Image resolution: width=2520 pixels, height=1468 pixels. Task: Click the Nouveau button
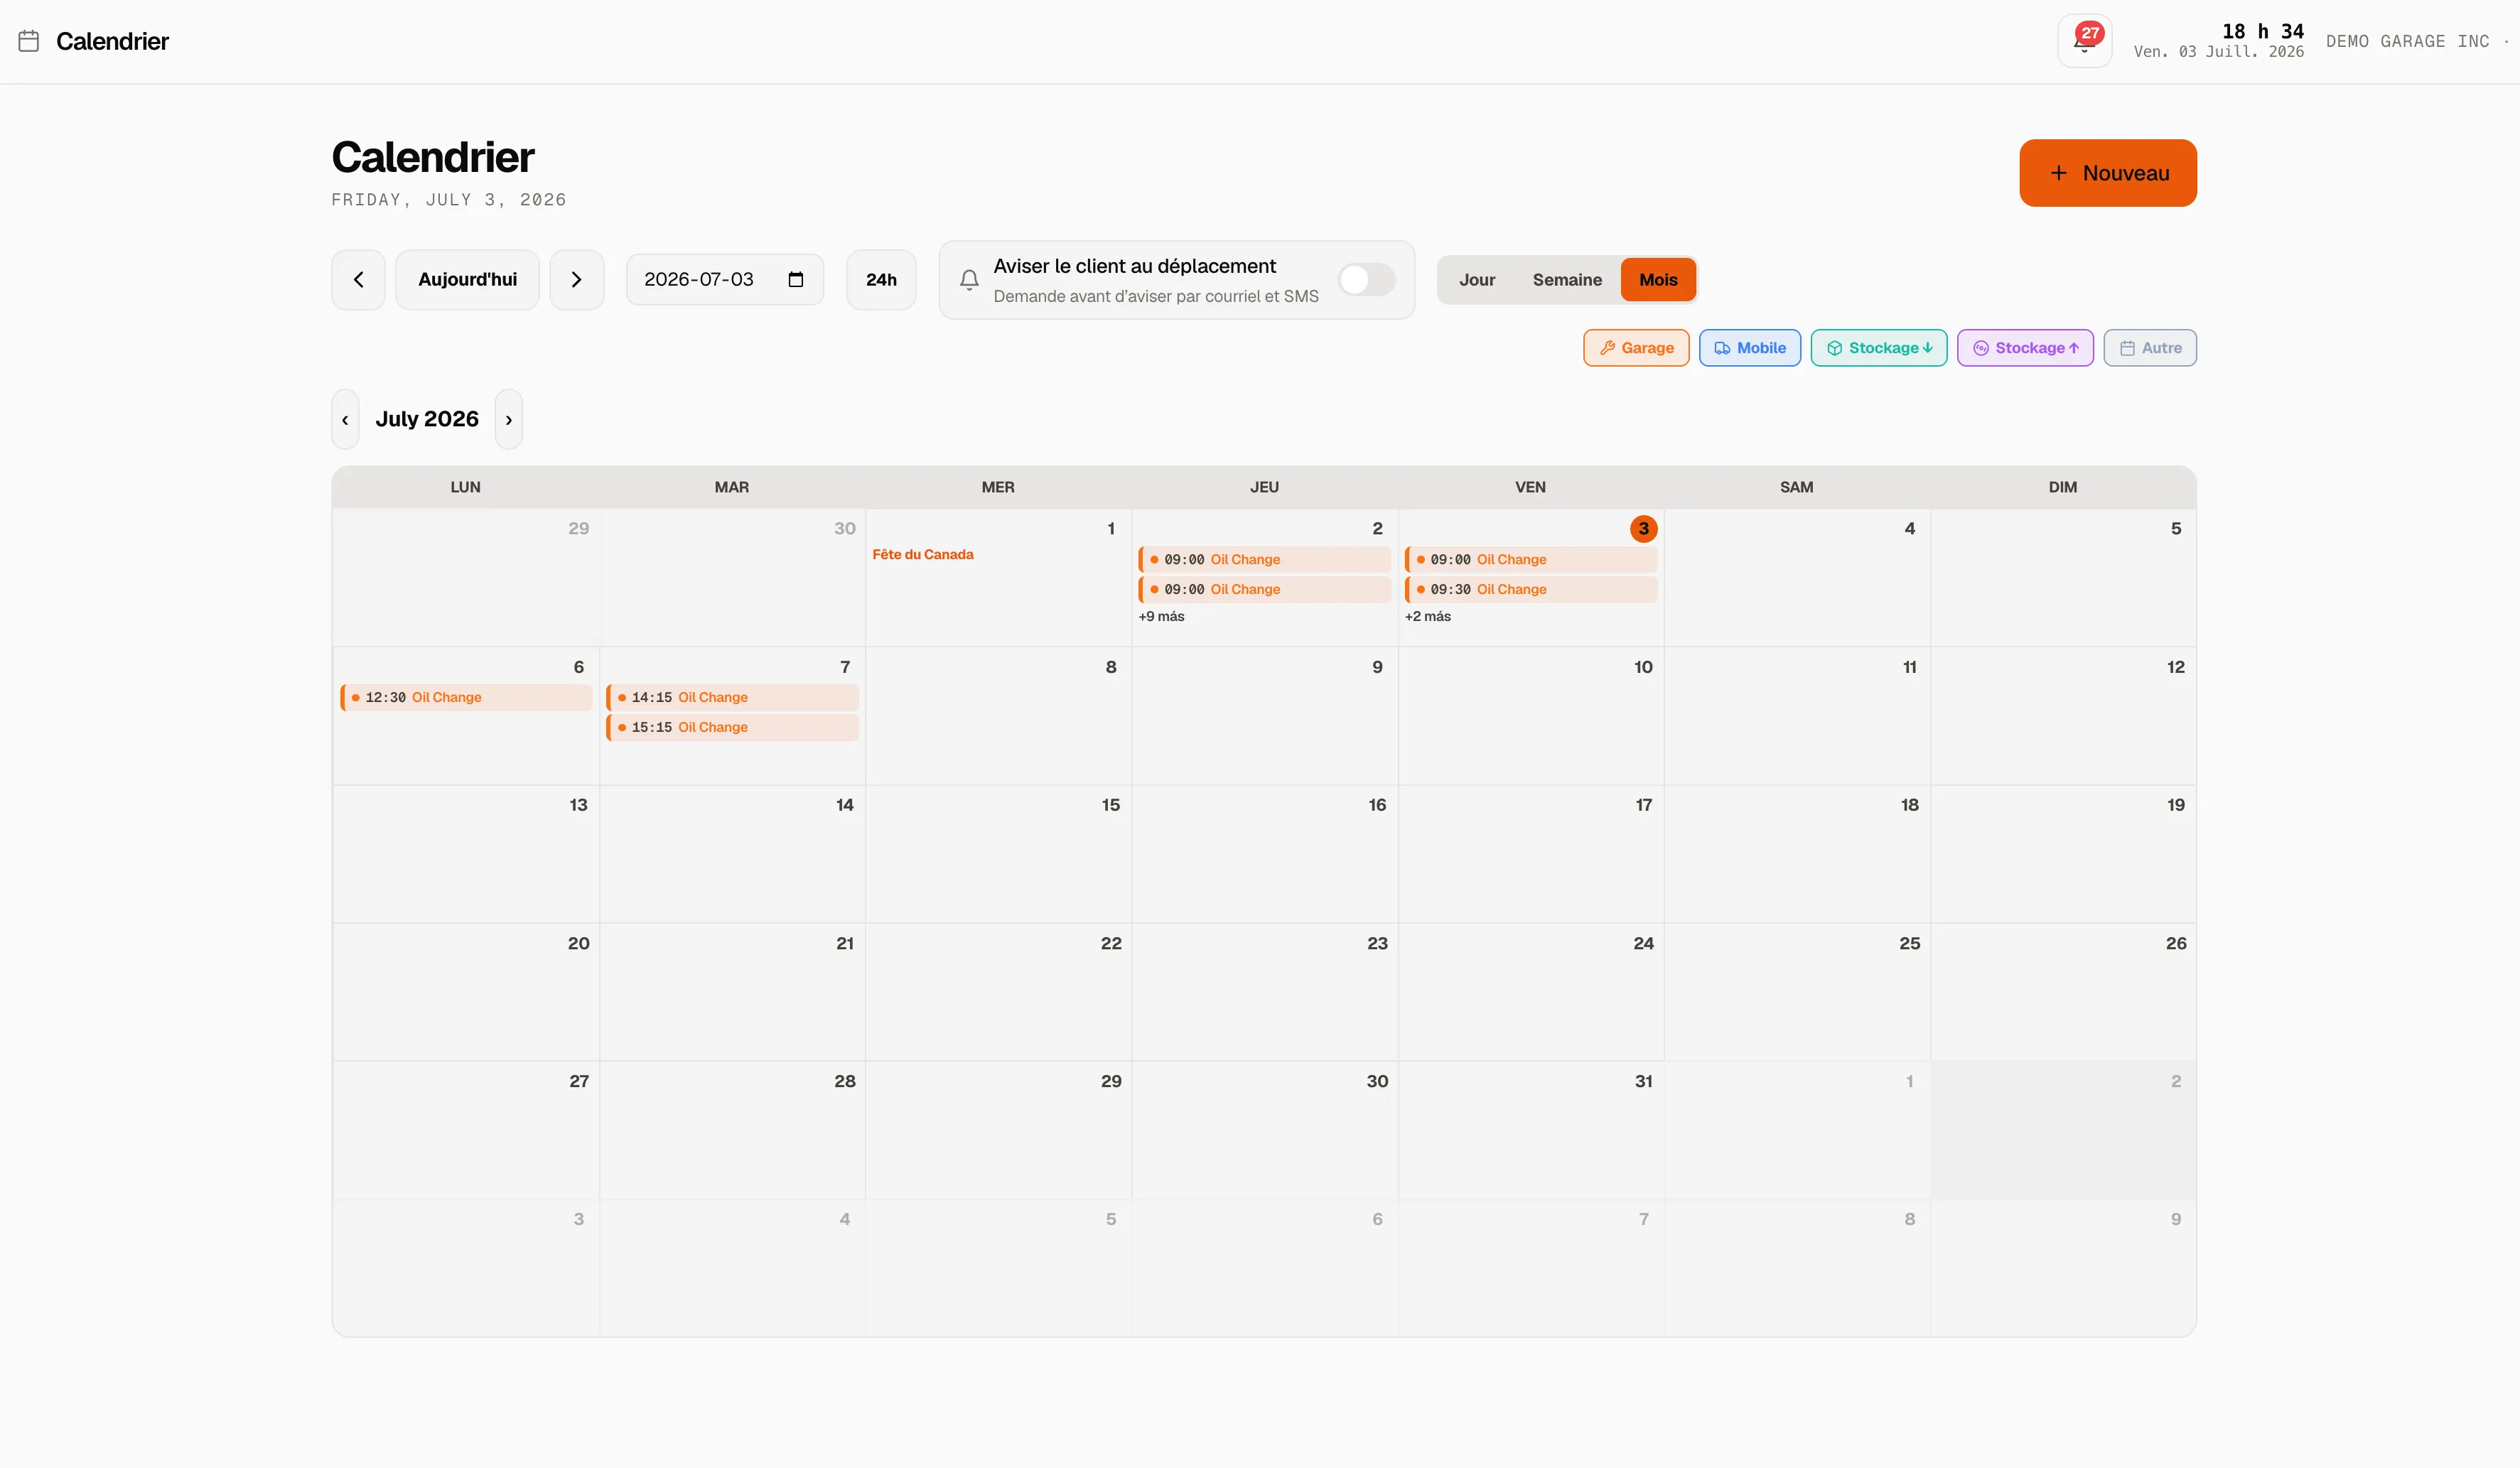2108,173
